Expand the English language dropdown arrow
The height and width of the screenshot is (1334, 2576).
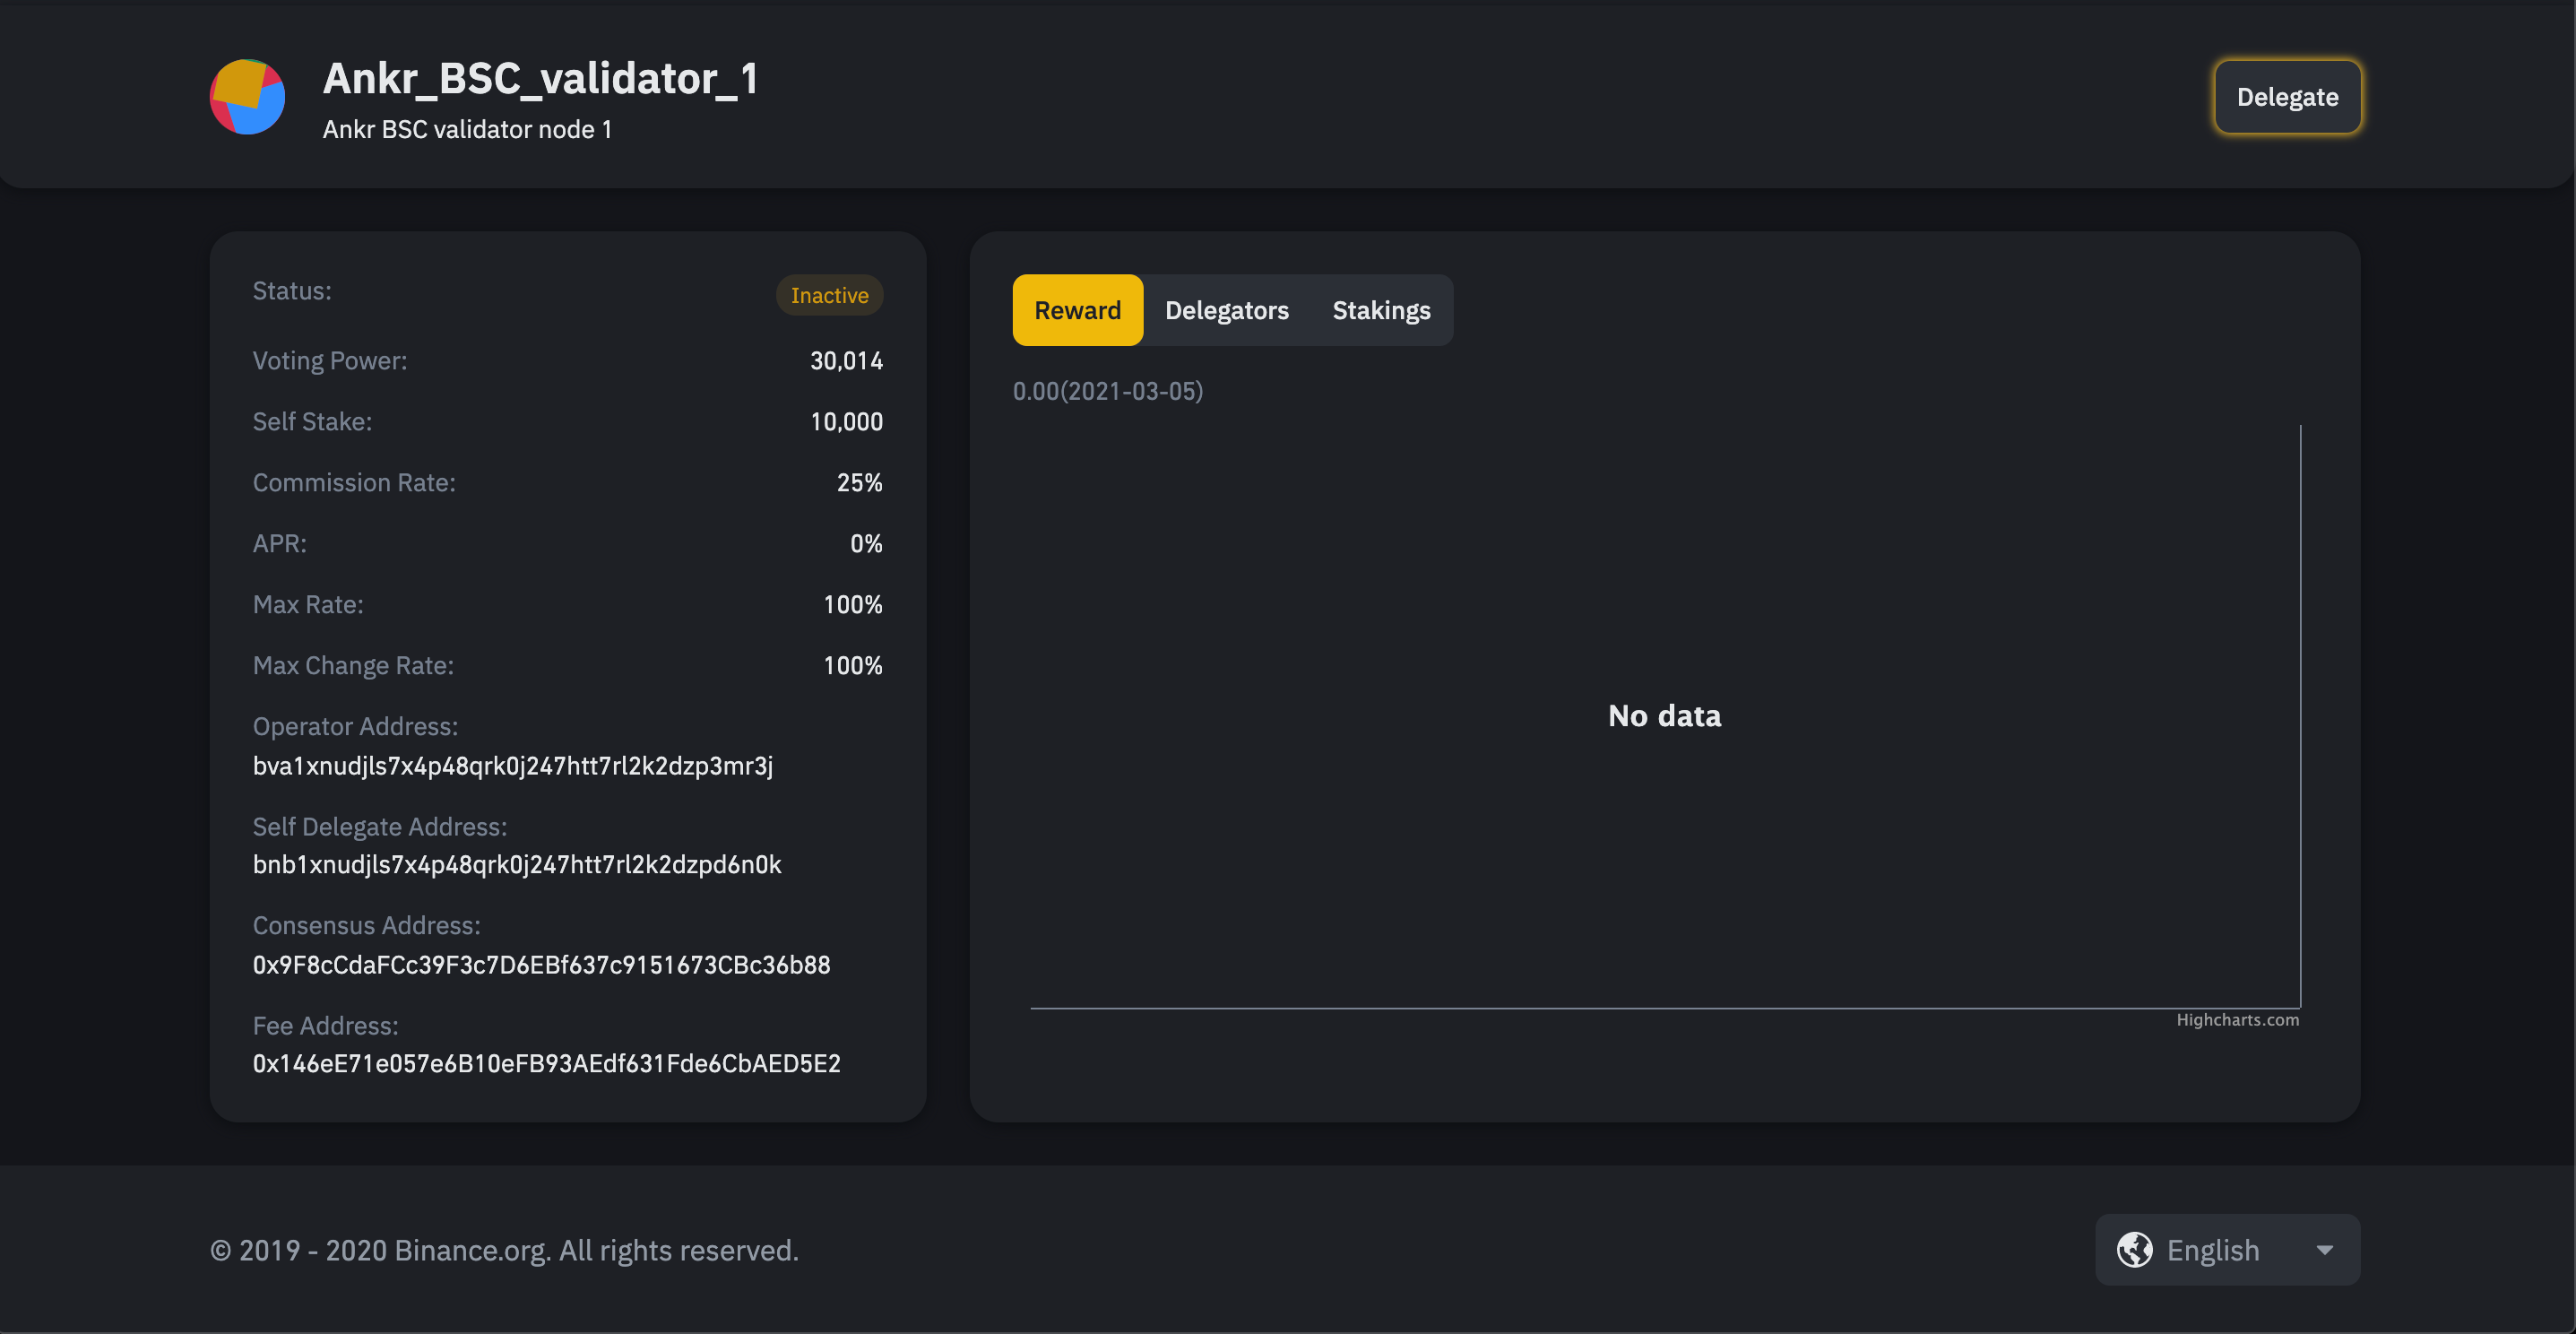pyautogui.click(x=2325, y=1250)
